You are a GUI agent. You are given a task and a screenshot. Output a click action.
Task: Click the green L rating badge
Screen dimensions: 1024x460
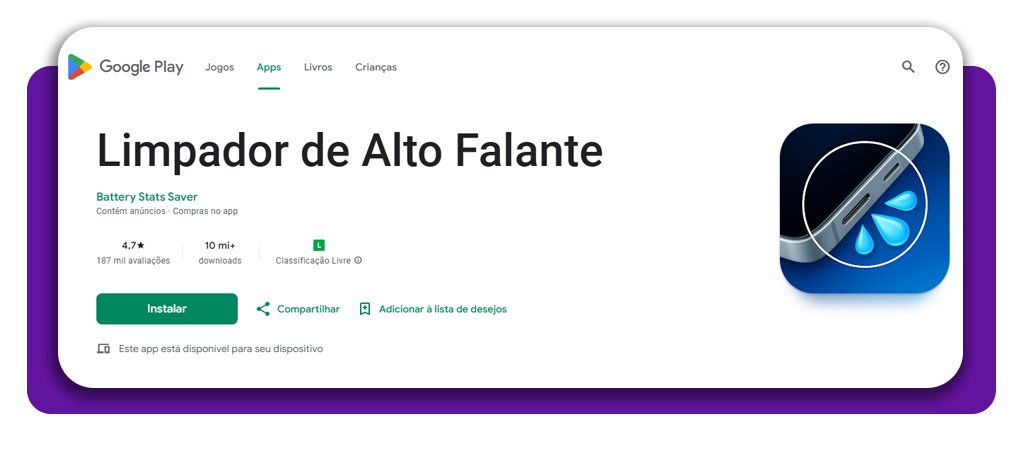pyautogui.click(x=318, y=246)
